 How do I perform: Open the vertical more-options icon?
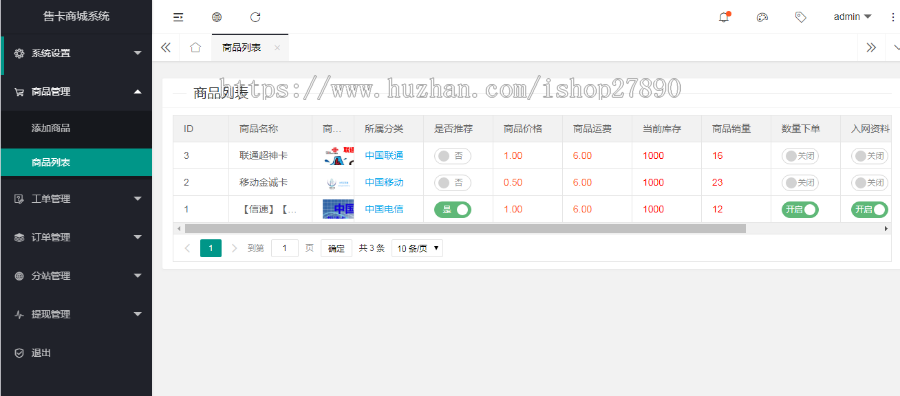point(893,17)
